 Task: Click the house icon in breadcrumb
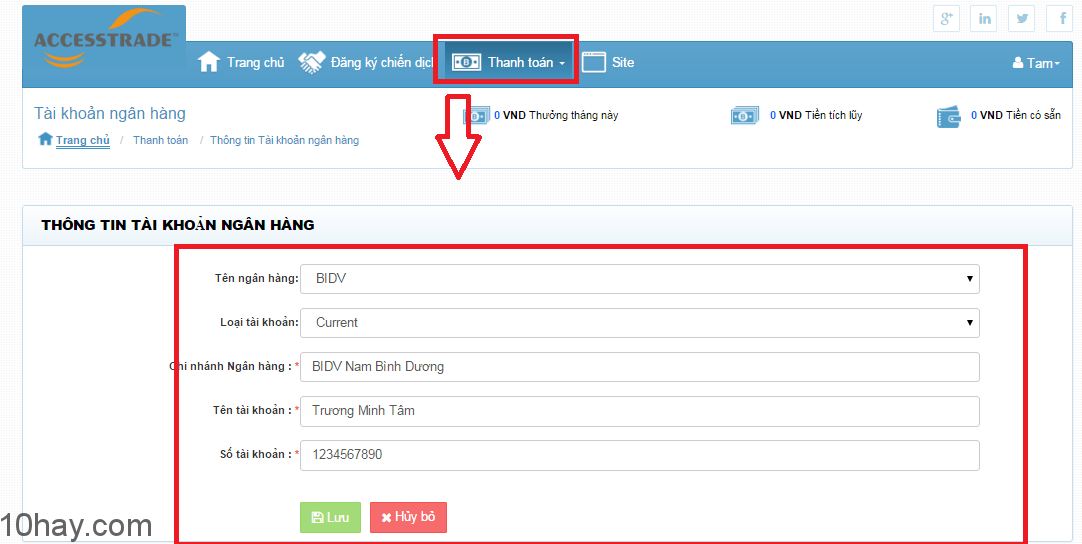tap(45, 140)
